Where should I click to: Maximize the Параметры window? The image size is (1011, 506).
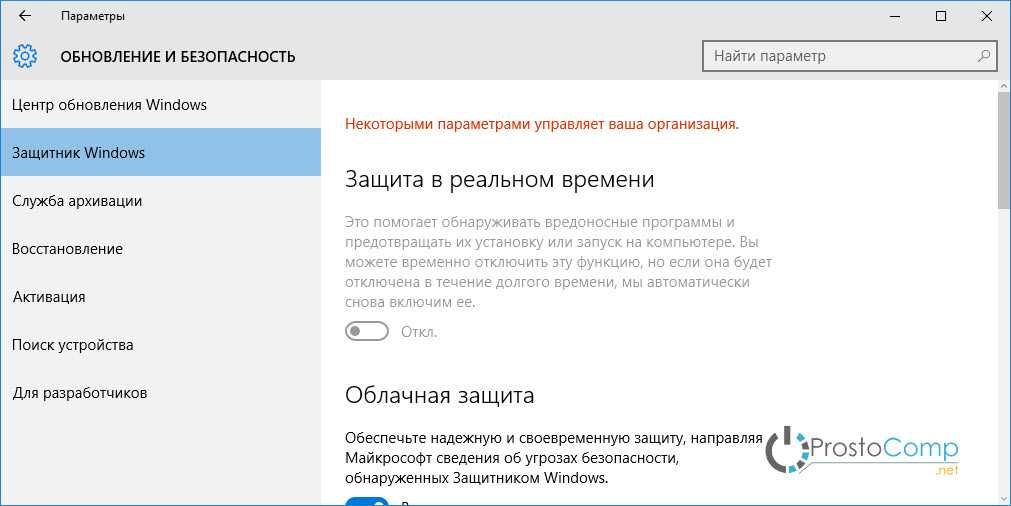941,17
